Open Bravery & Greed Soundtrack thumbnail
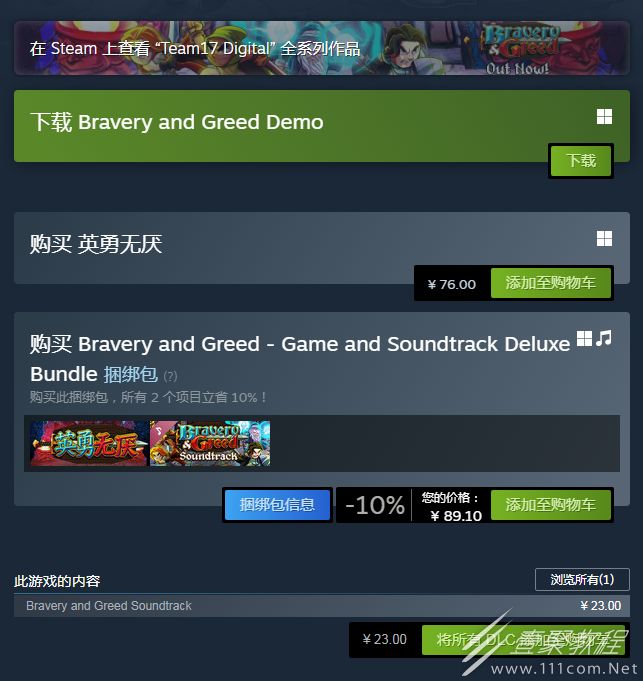The width and height of the screenshot is (643, 681). [210, 443]
